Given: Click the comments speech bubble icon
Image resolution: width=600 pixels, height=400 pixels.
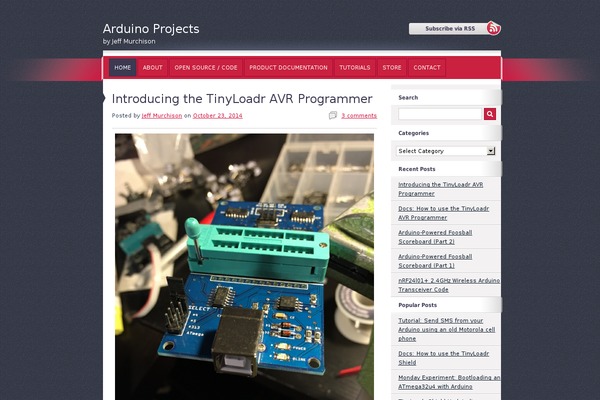Looking at the screenshot, I should pos(333,115).
